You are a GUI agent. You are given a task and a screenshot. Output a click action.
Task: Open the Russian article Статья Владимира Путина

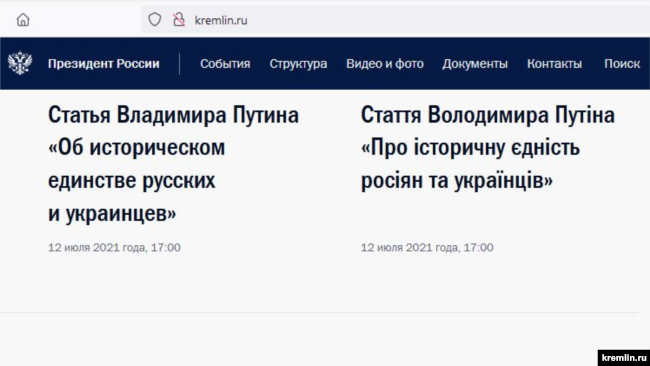tap(173, 164)
